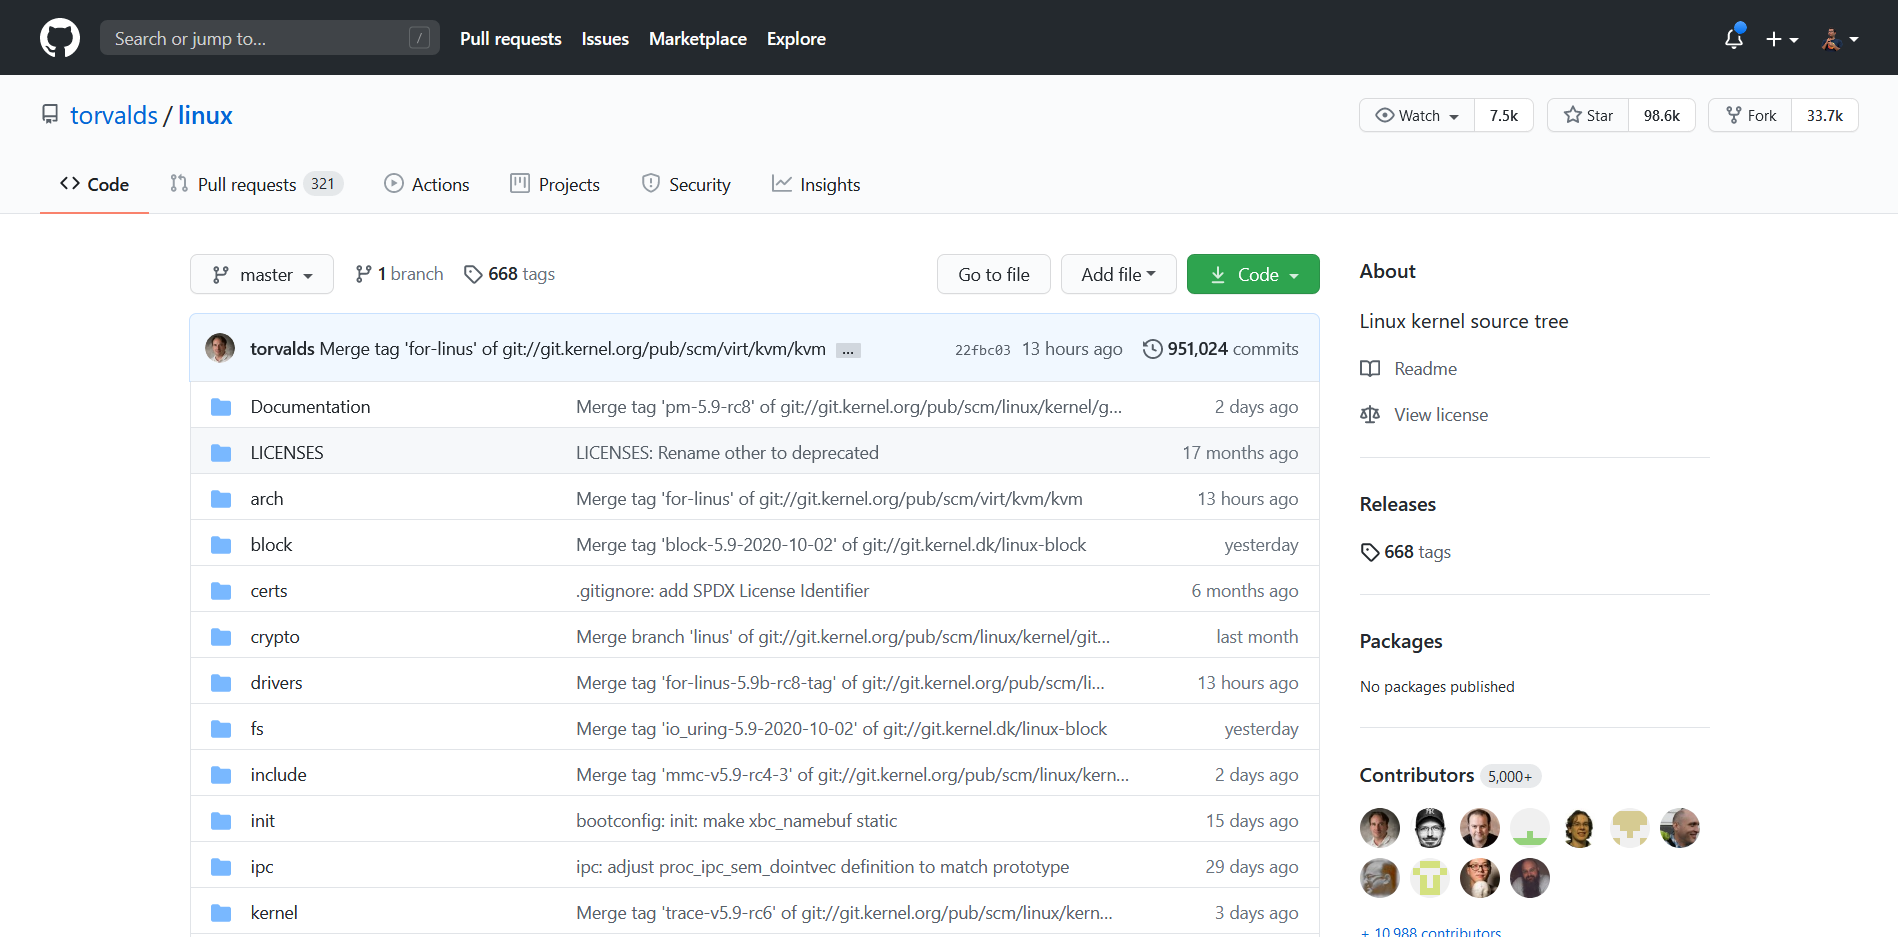Open the drivers folder
The image size is (1898, 937).
[276, 683]
